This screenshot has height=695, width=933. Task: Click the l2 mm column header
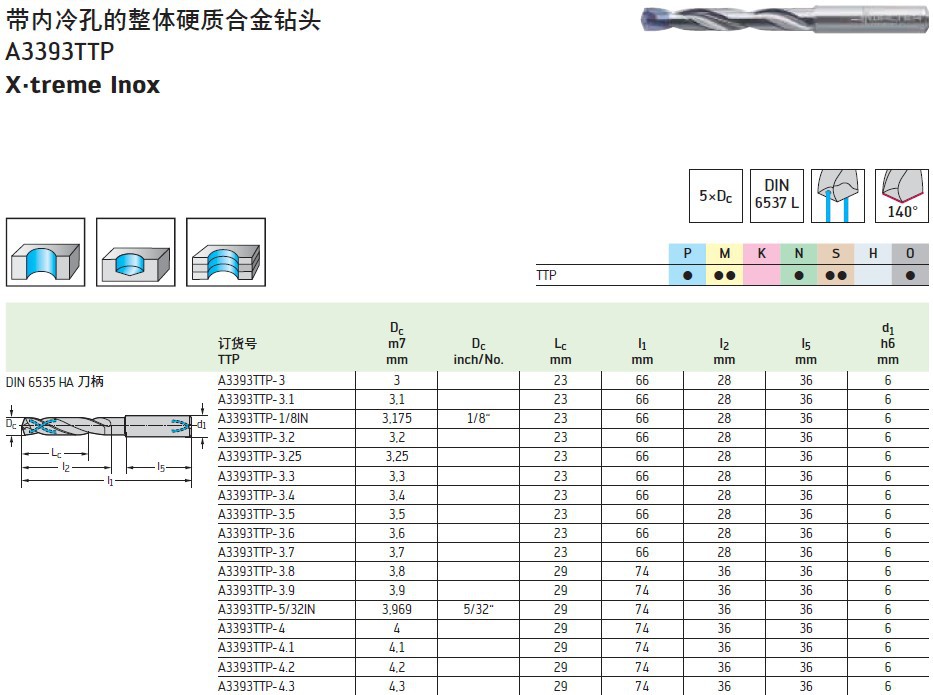tap(724, 352)
